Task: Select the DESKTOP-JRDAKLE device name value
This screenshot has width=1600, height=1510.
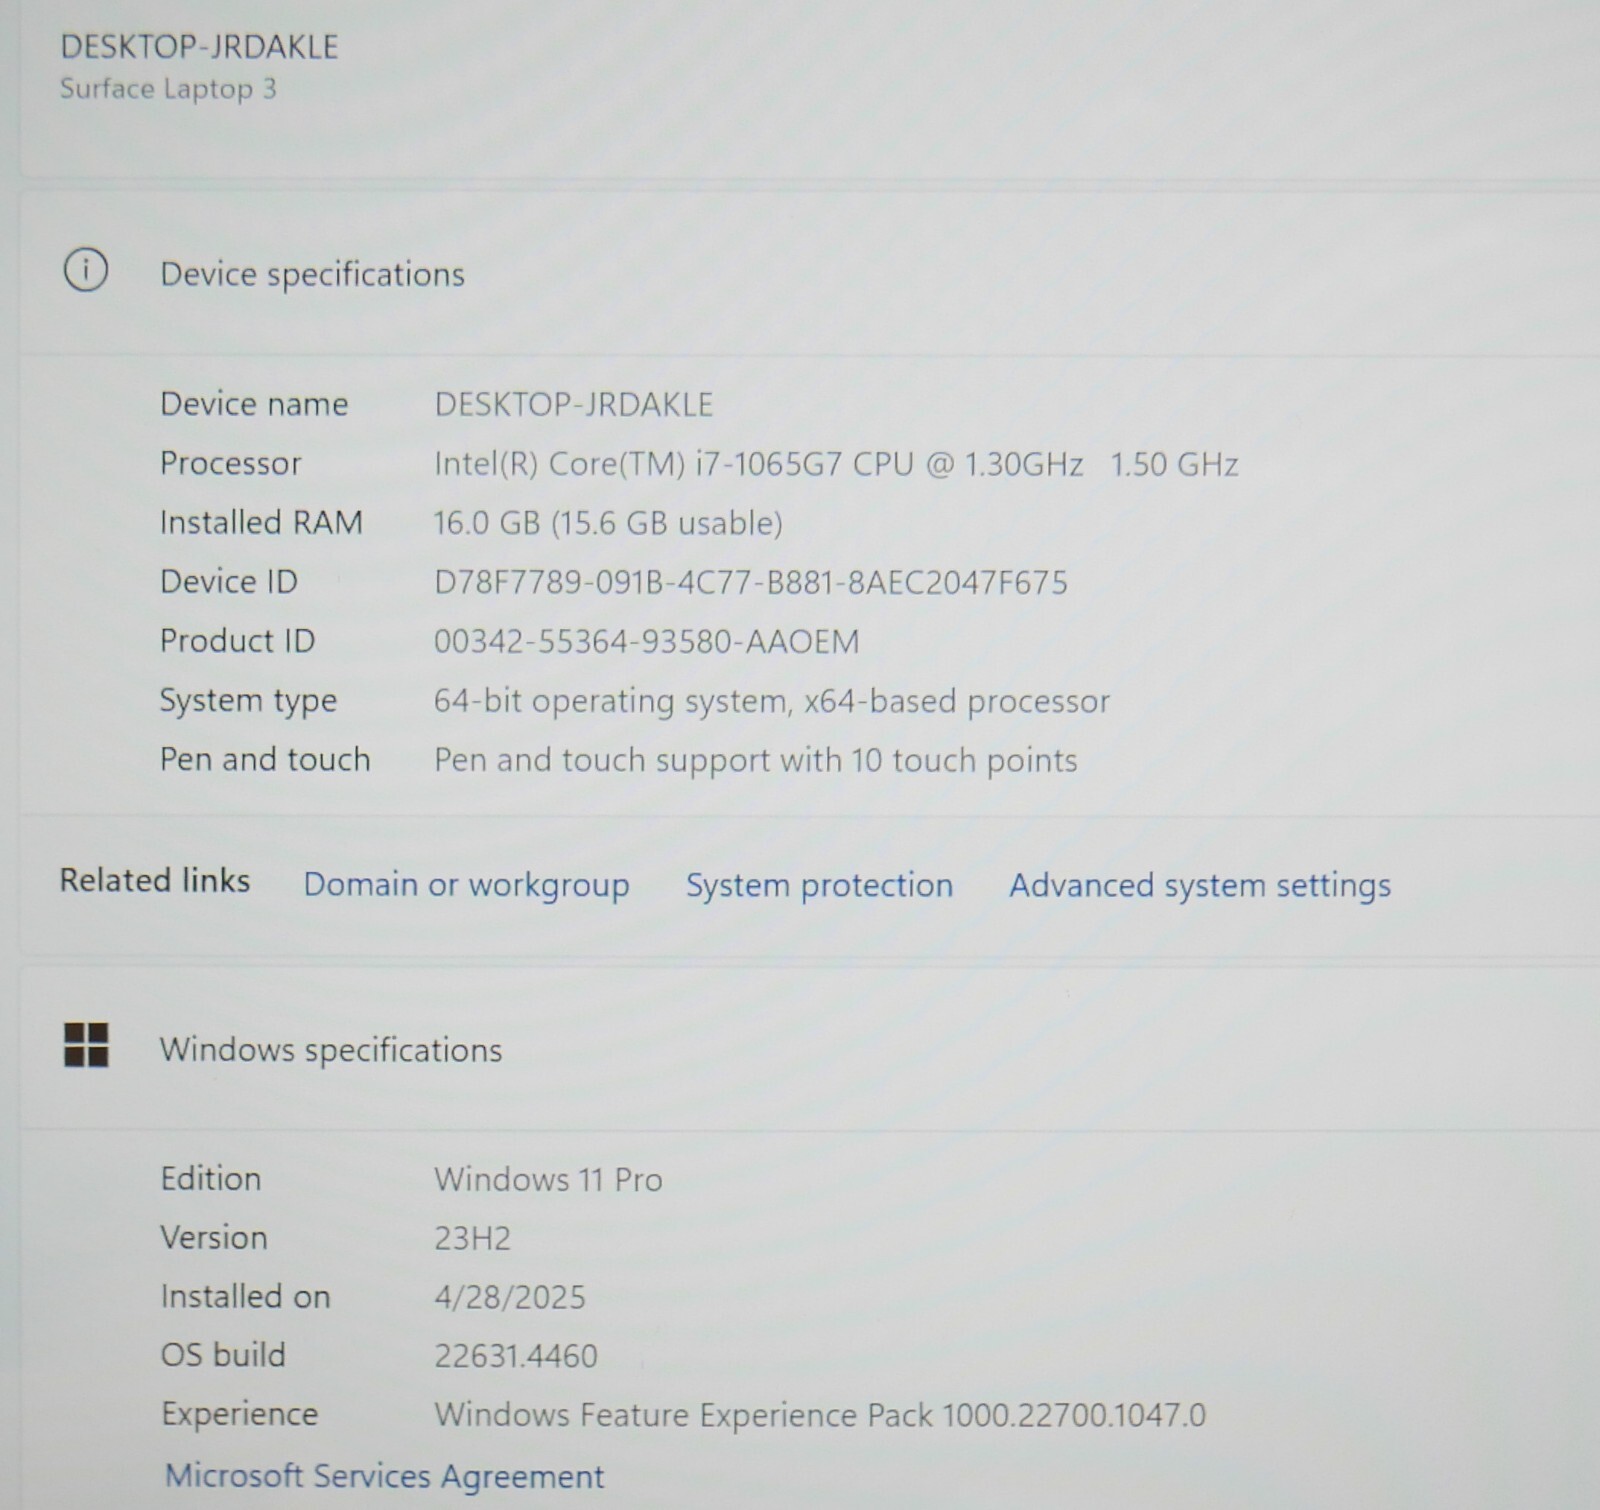Action: [573, 404]
